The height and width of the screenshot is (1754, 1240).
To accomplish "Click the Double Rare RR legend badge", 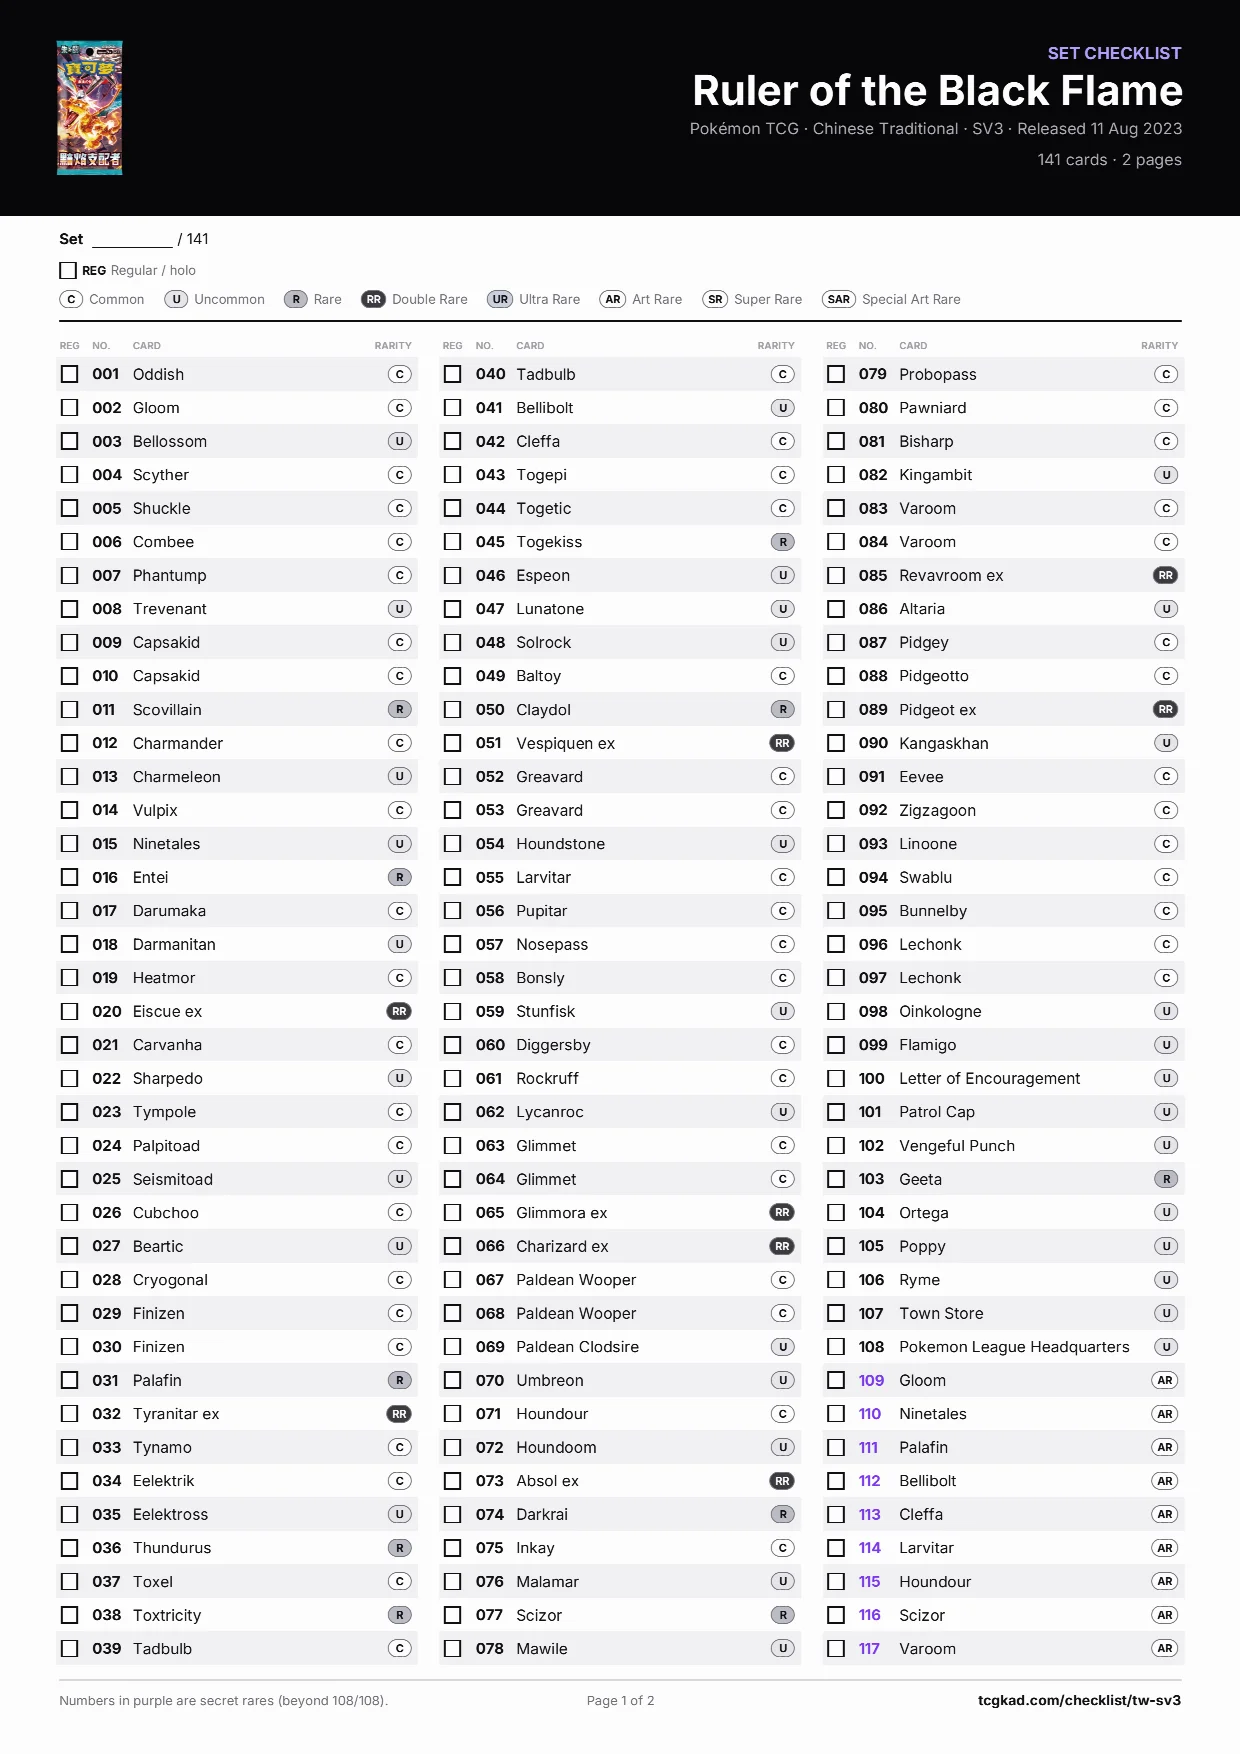I will [x=373, y=299].
